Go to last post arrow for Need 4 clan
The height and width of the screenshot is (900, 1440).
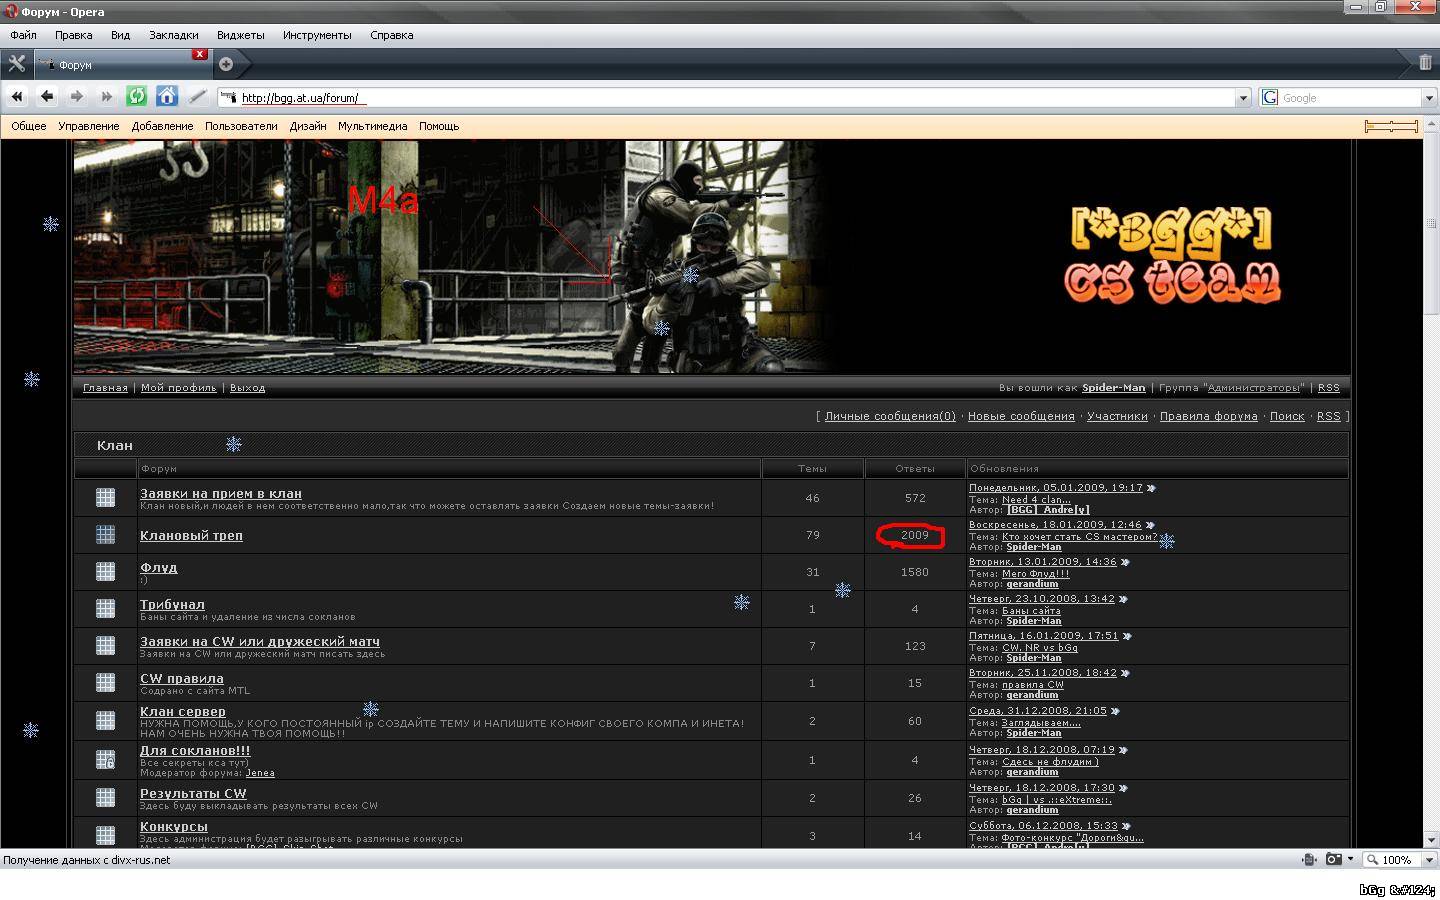pyautogui.click(x=1151, y=488)
